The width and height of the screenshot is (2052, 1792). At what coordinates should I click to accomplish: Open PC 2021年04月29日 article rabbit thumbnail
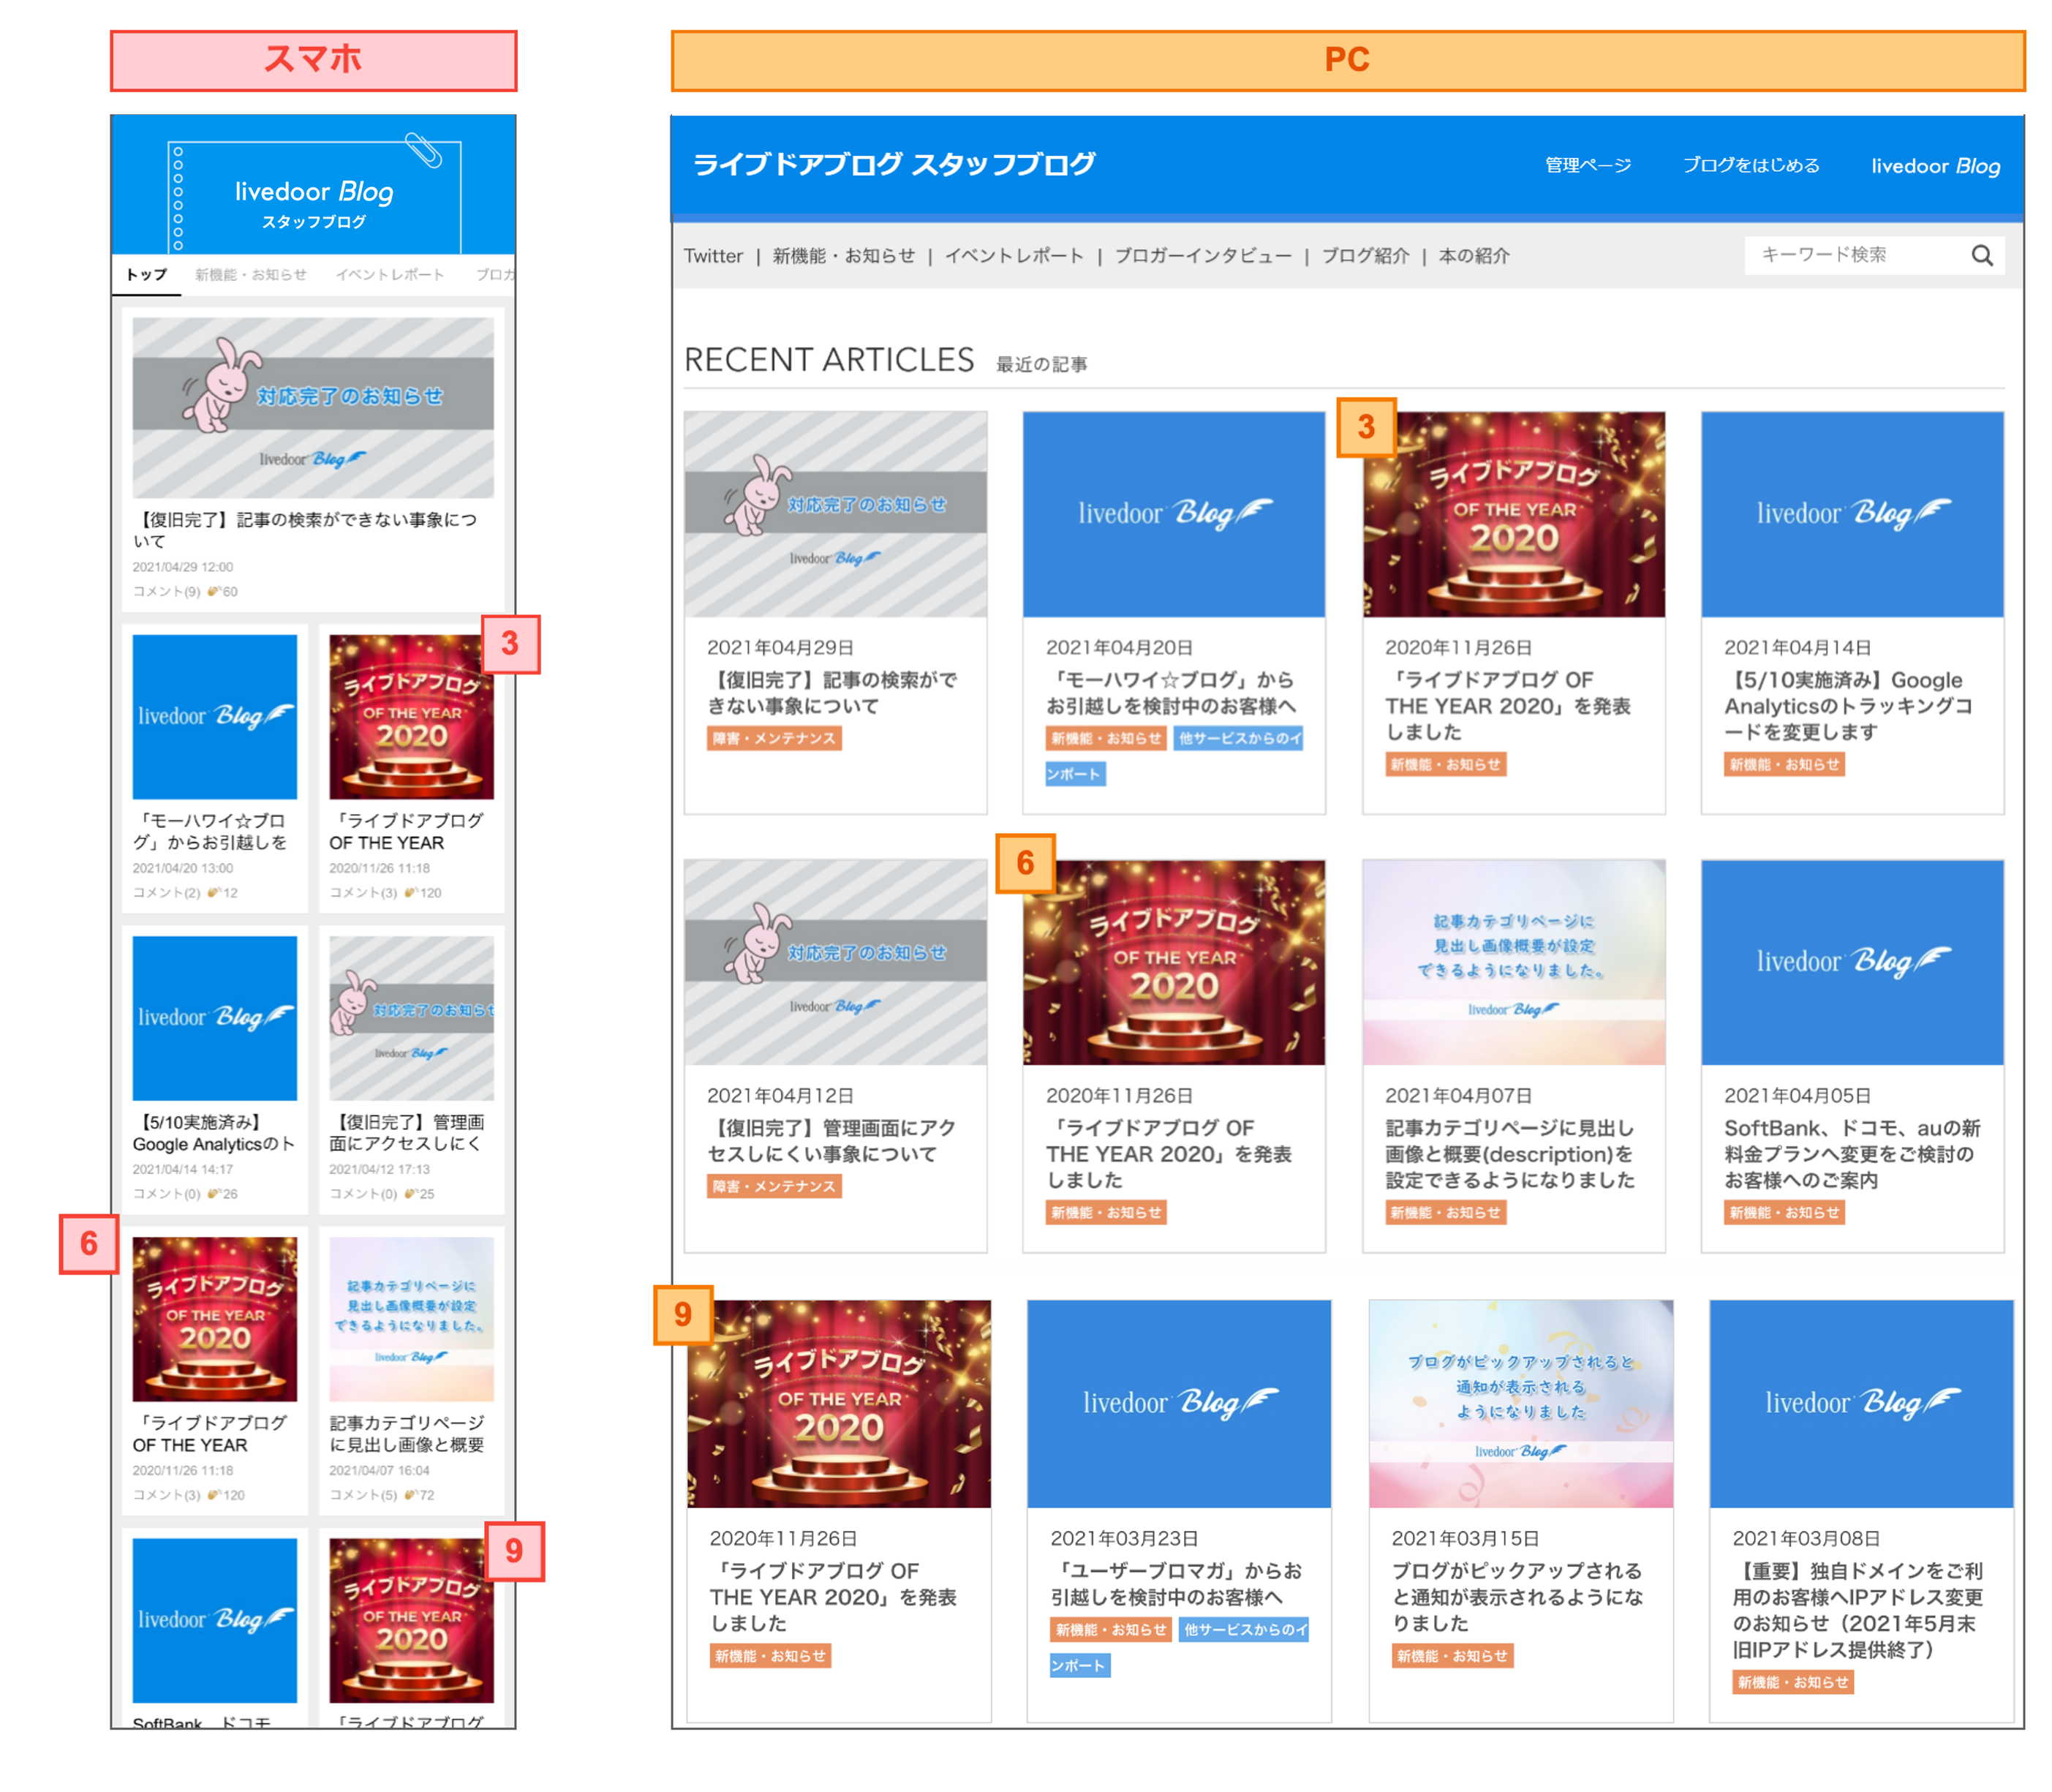[x=835, y=514]
